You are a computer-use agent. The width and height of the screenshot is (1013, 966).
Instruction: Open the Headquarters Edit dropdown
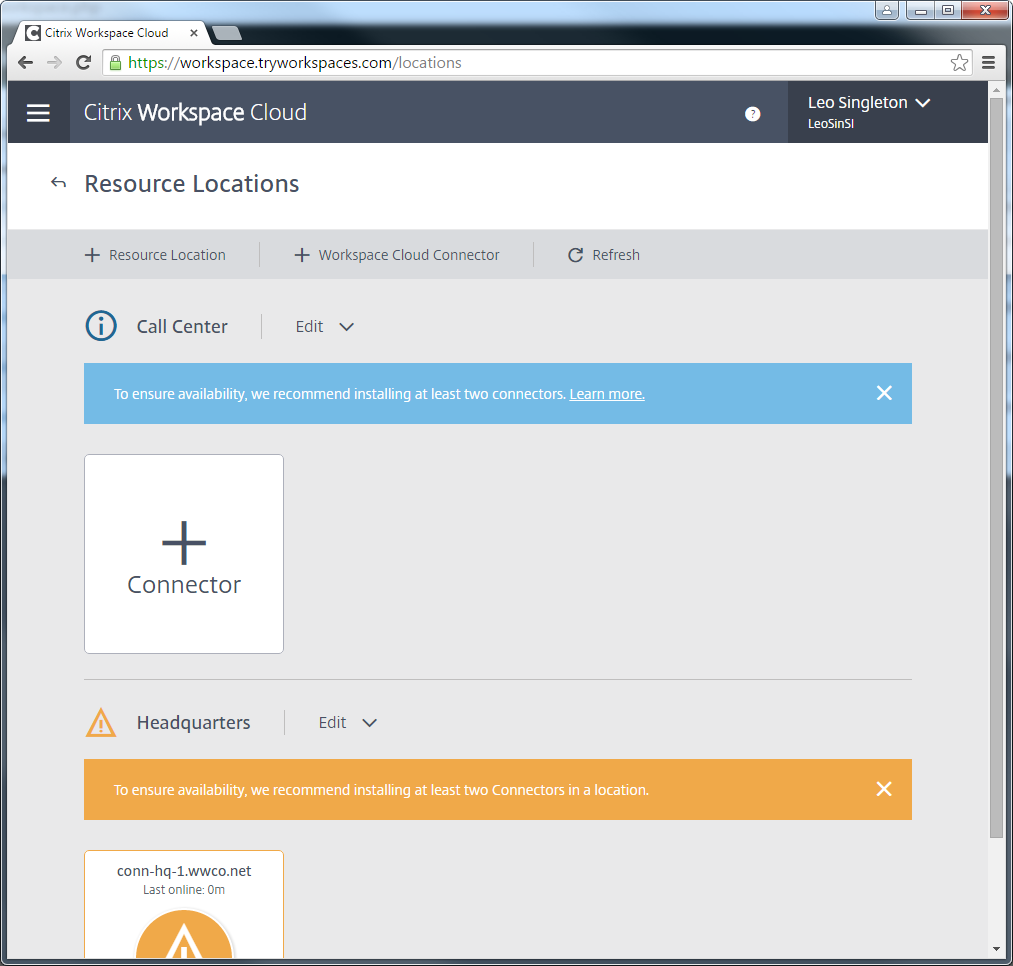pyautogui.click(x=348, y=722)
